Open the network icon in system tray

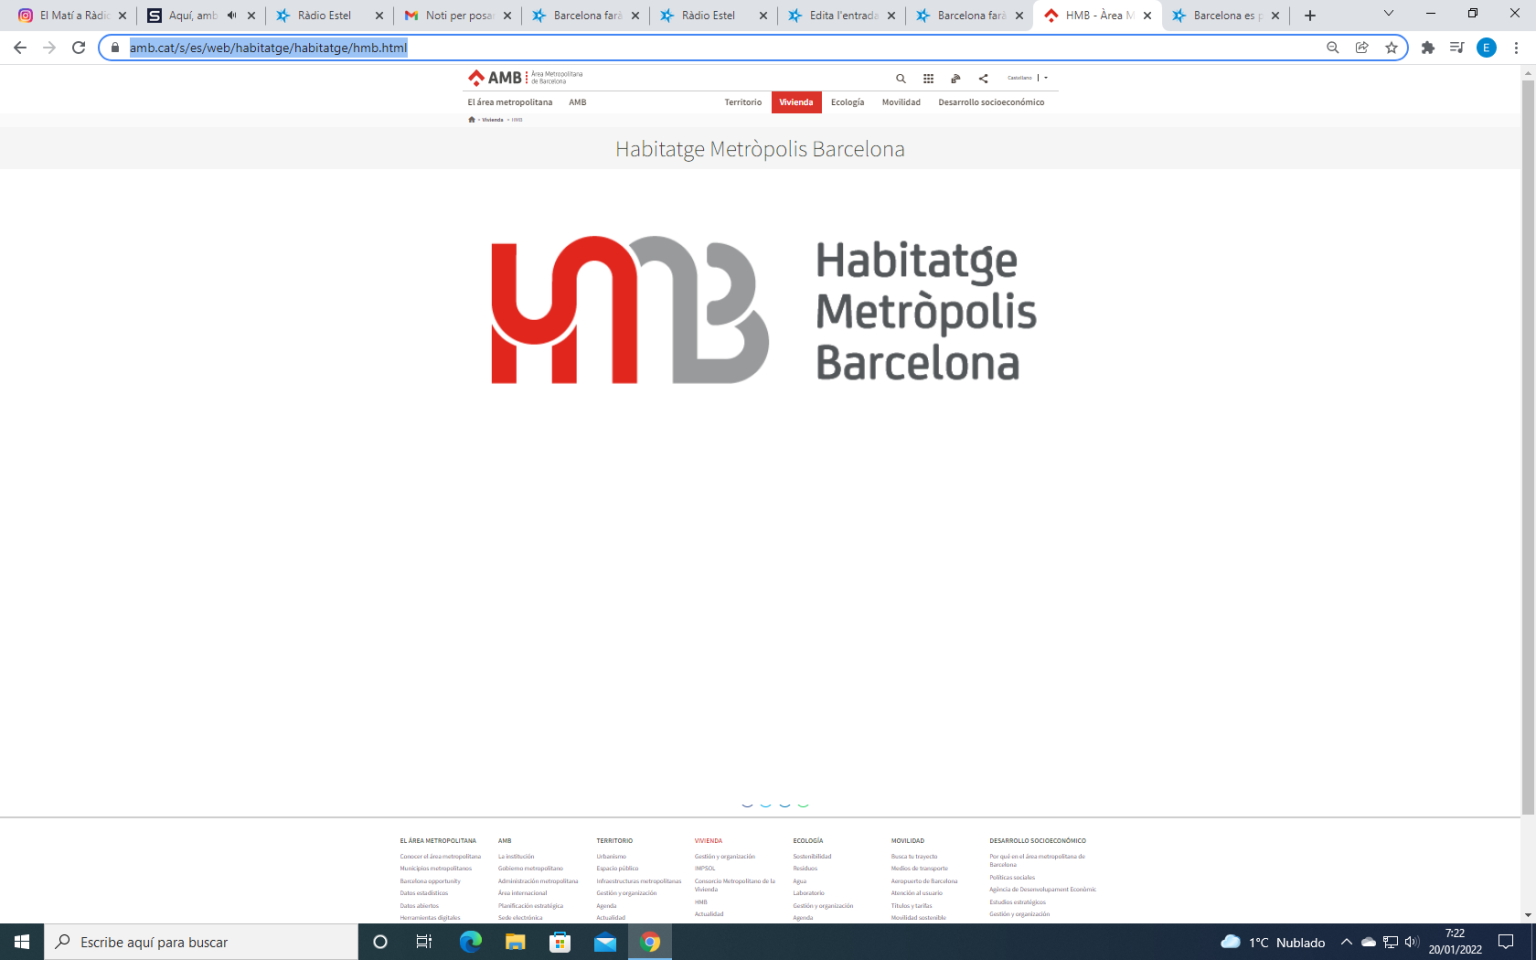click(x=1390, y=942)
